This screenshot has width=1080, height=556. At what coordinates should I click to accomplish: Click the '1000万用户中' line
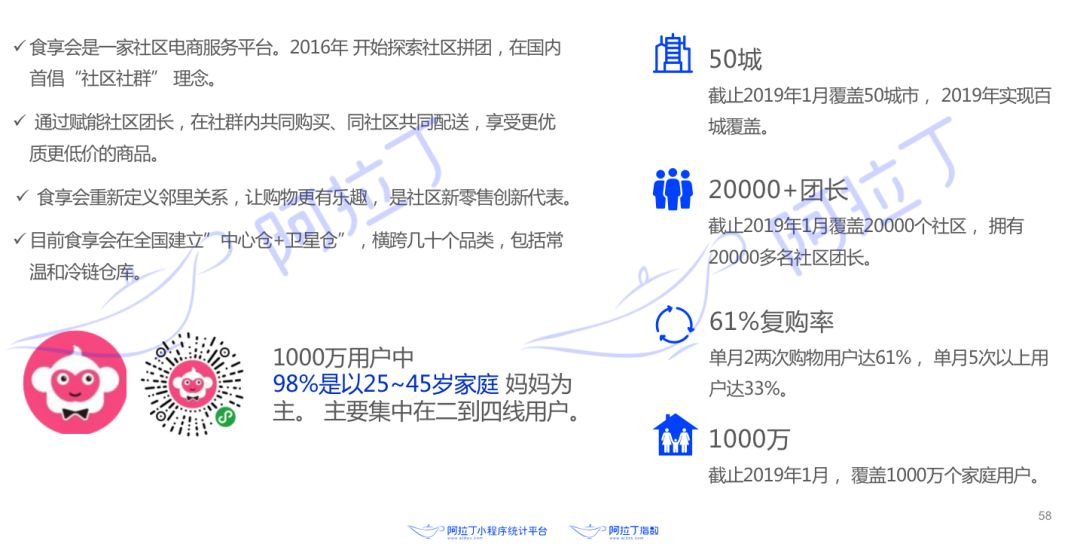pos(343,358)
